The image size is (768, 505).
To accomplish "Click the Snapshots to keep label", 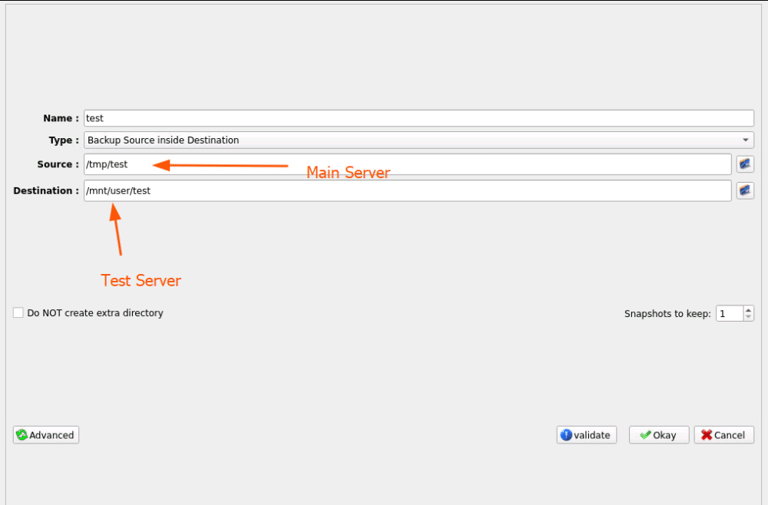I will [x=667, y=313].
